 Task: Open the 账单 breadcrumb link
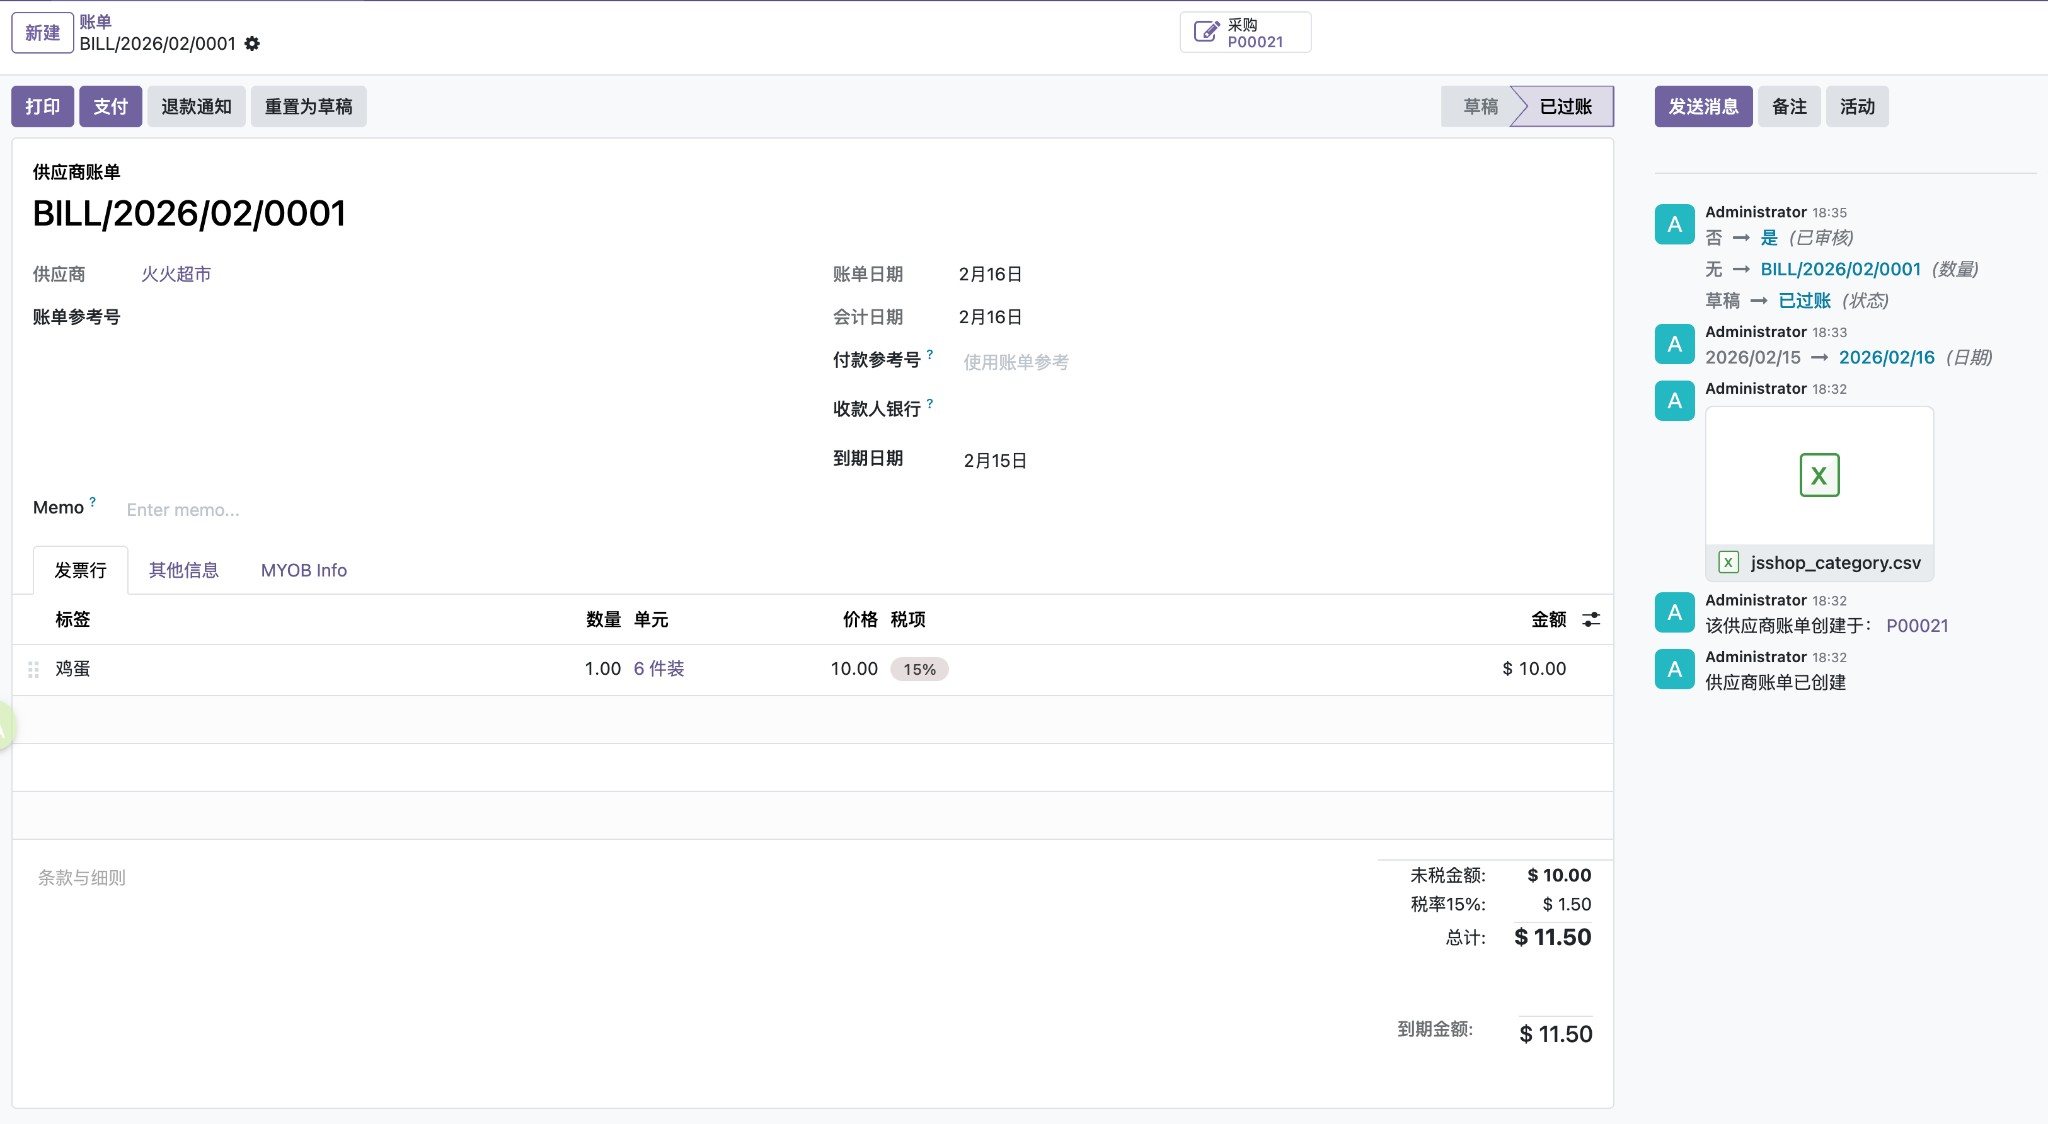(x=95, y=21)
